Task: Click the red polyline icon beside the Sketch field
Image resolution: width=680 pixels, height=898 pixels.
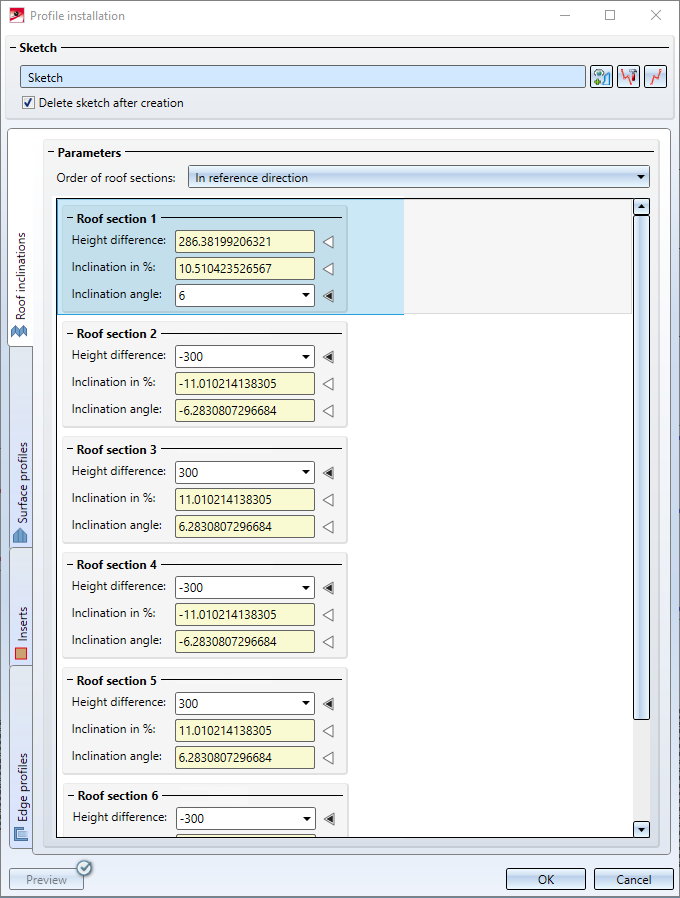Action: [x=655, y=77]
